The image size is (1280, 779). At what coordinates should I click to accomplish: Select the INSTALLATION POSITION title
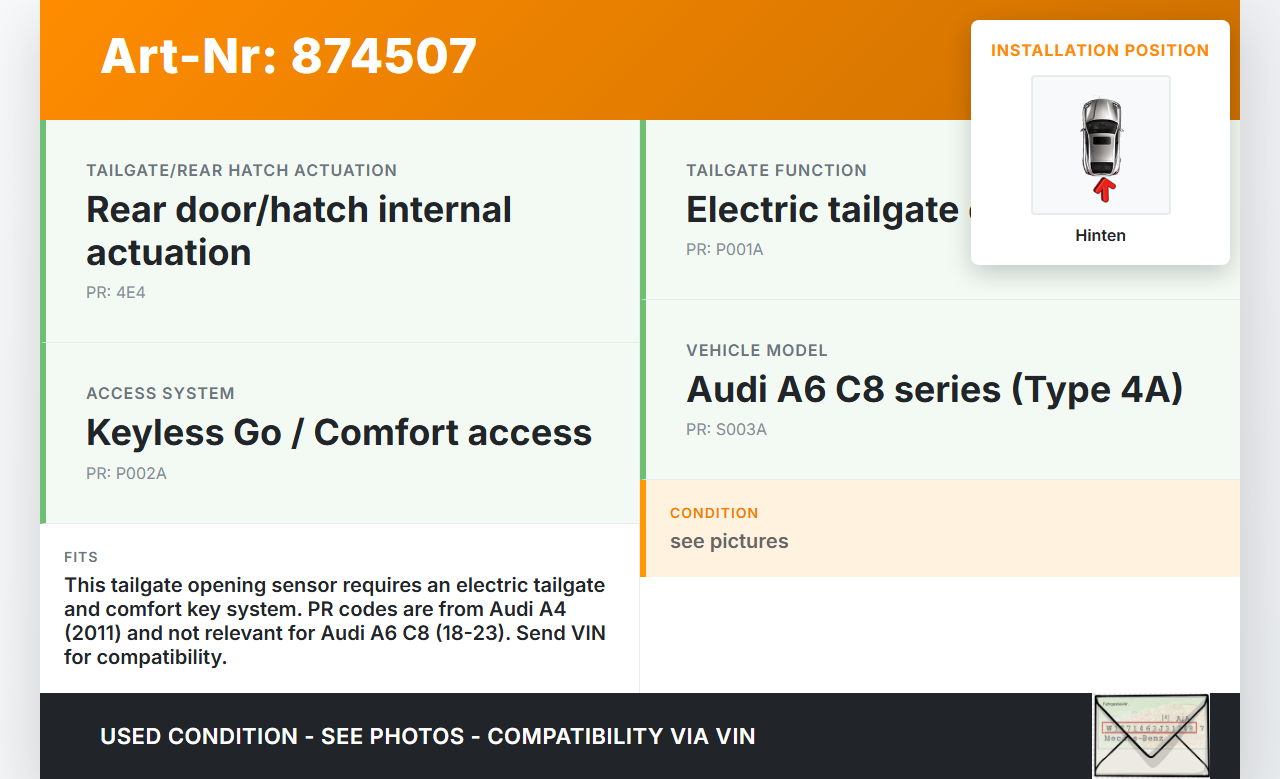click(x=1100, y=50)
